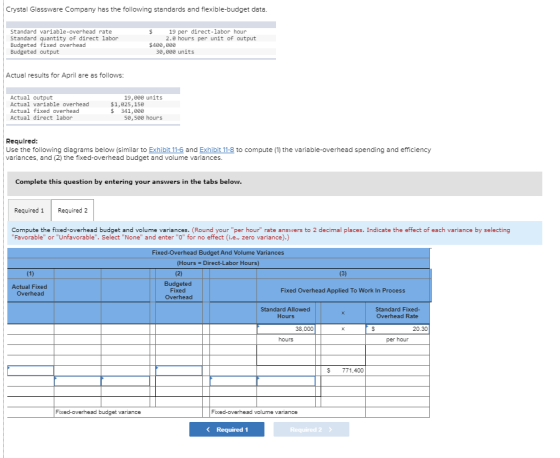This screenshot has width=560, height=458.
Task: Open the volume variance Favorable/Unfavorable dropdown
Action: click(286, 381)
